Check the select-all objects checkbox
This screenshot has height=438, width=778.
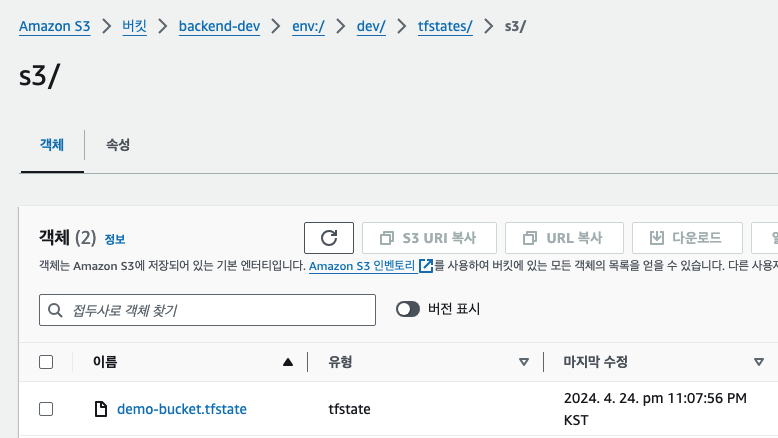pyautogui.click(x=46, y=362)
